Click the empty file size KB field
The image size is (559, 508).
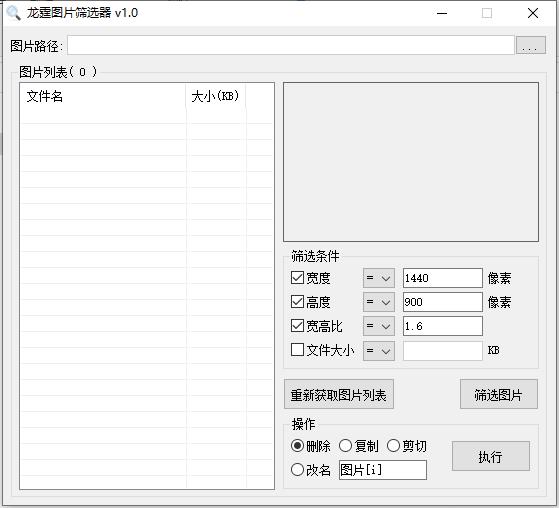443,351
